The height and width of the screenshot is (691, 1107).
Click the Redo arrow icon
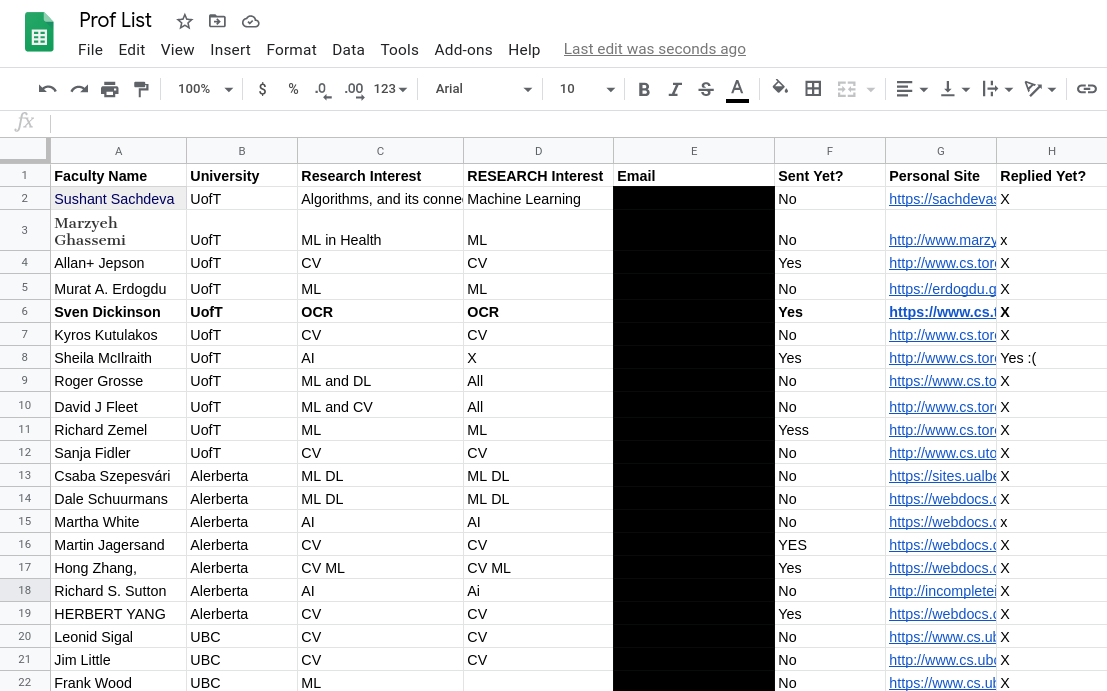click(x=79, y=89)
